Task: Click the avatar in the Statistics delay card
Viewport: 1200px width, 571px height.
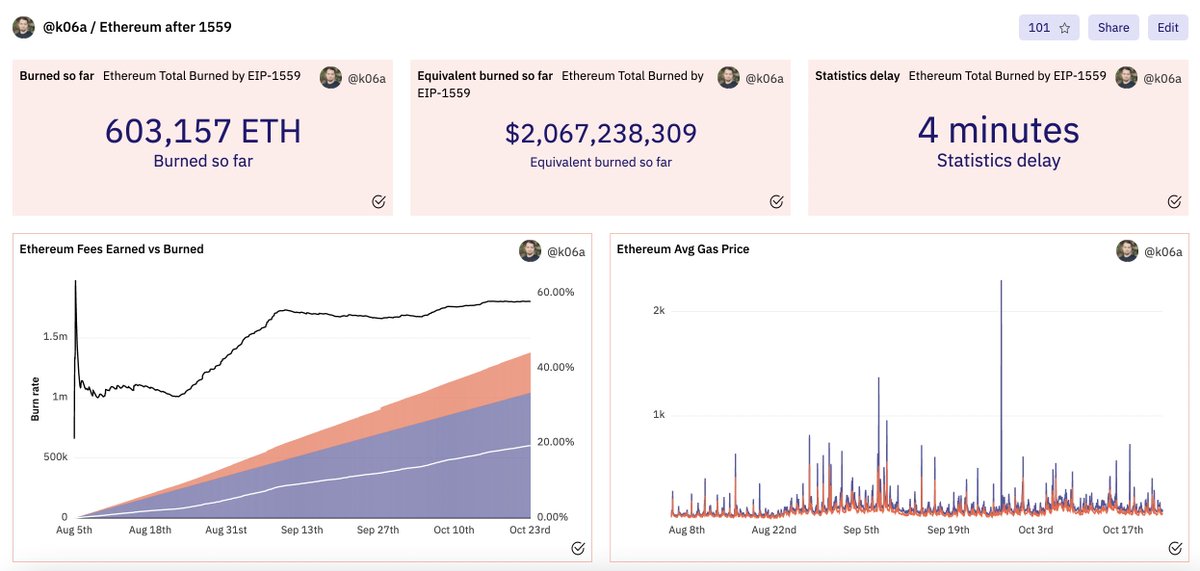Action: coord(1127,78)
